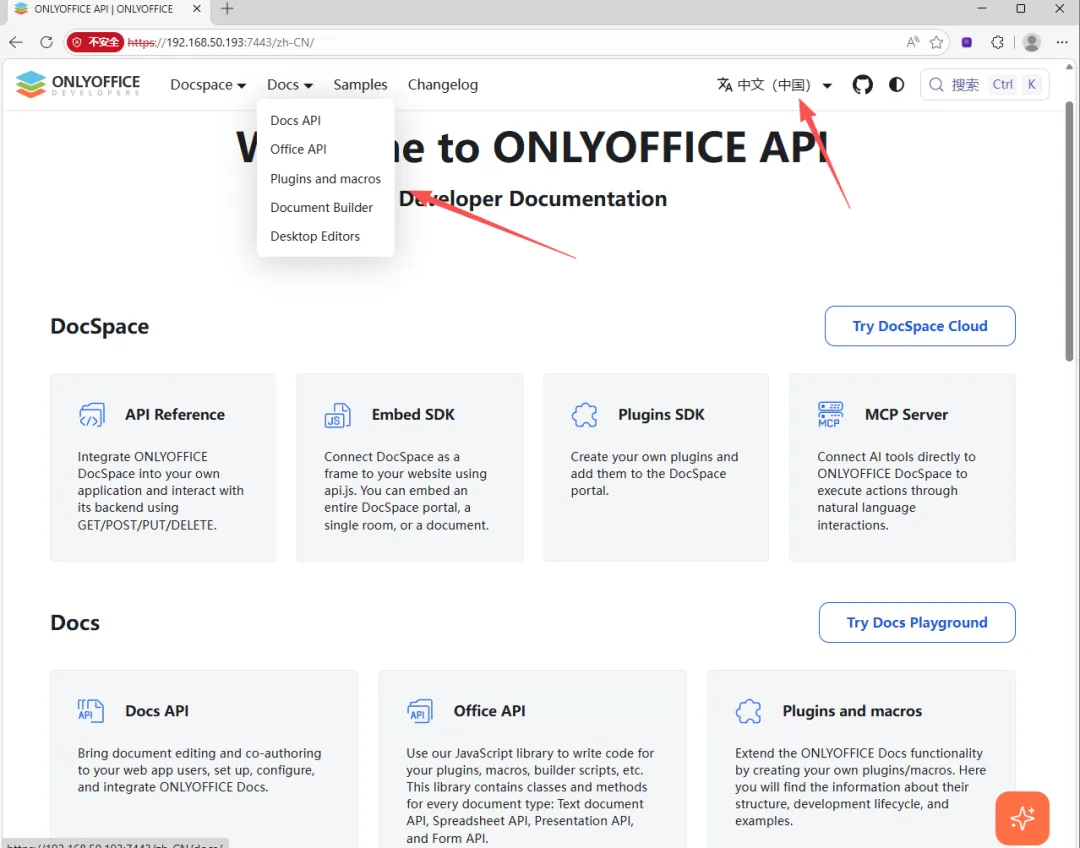Open the Embed SDK card title

[x=413, y=415]
